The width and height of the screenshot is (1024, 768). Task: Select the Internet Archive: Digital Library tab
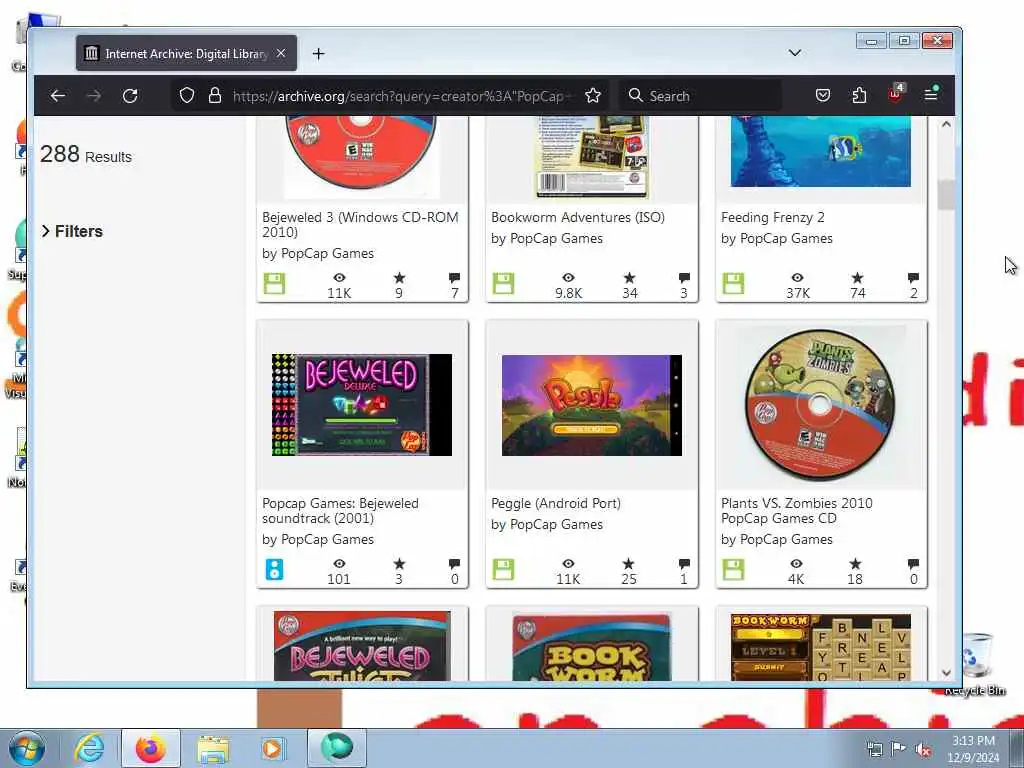click(186, 53)
